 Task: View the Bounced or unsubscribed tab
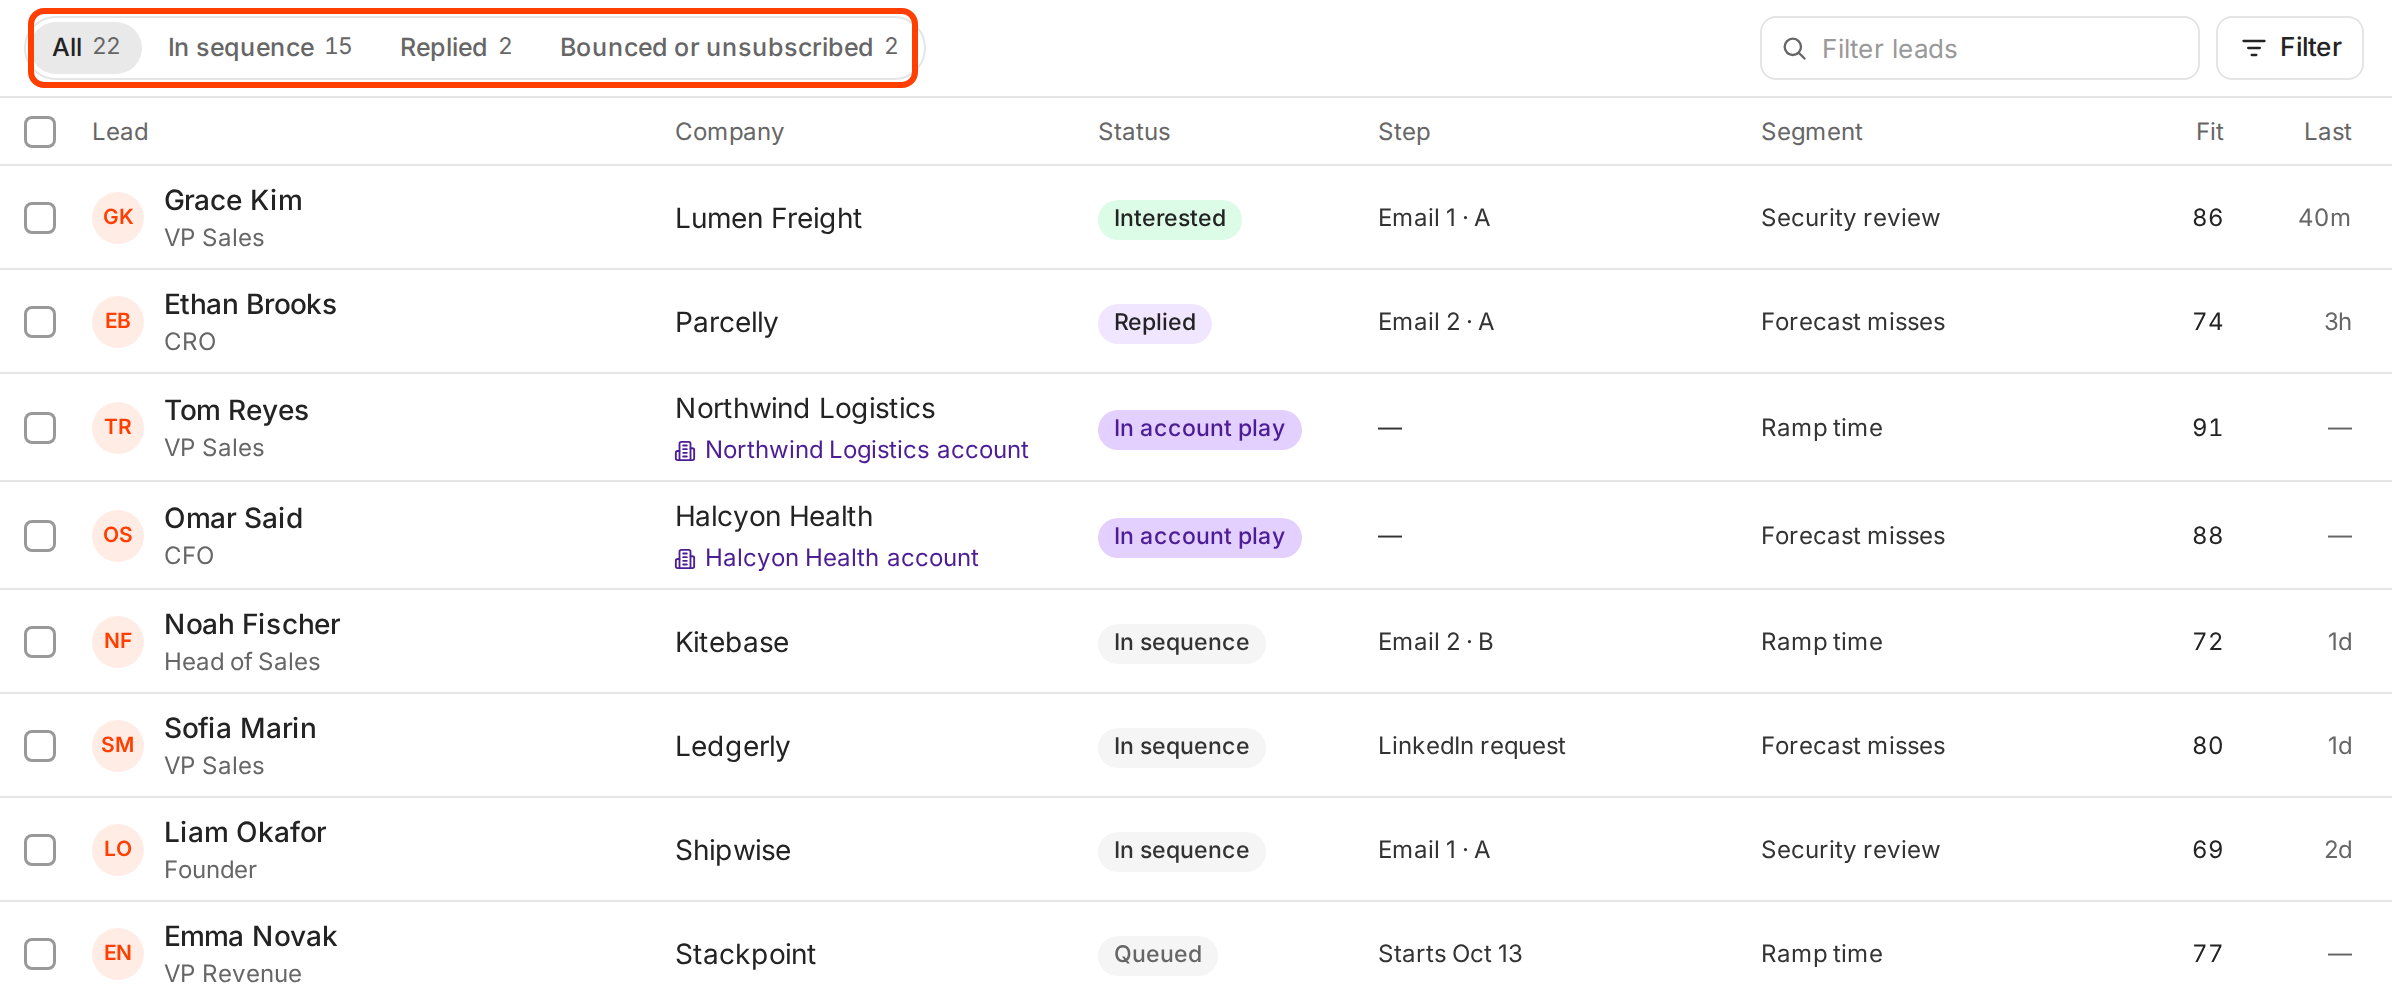pyautogui.click(x=729, y=47)
